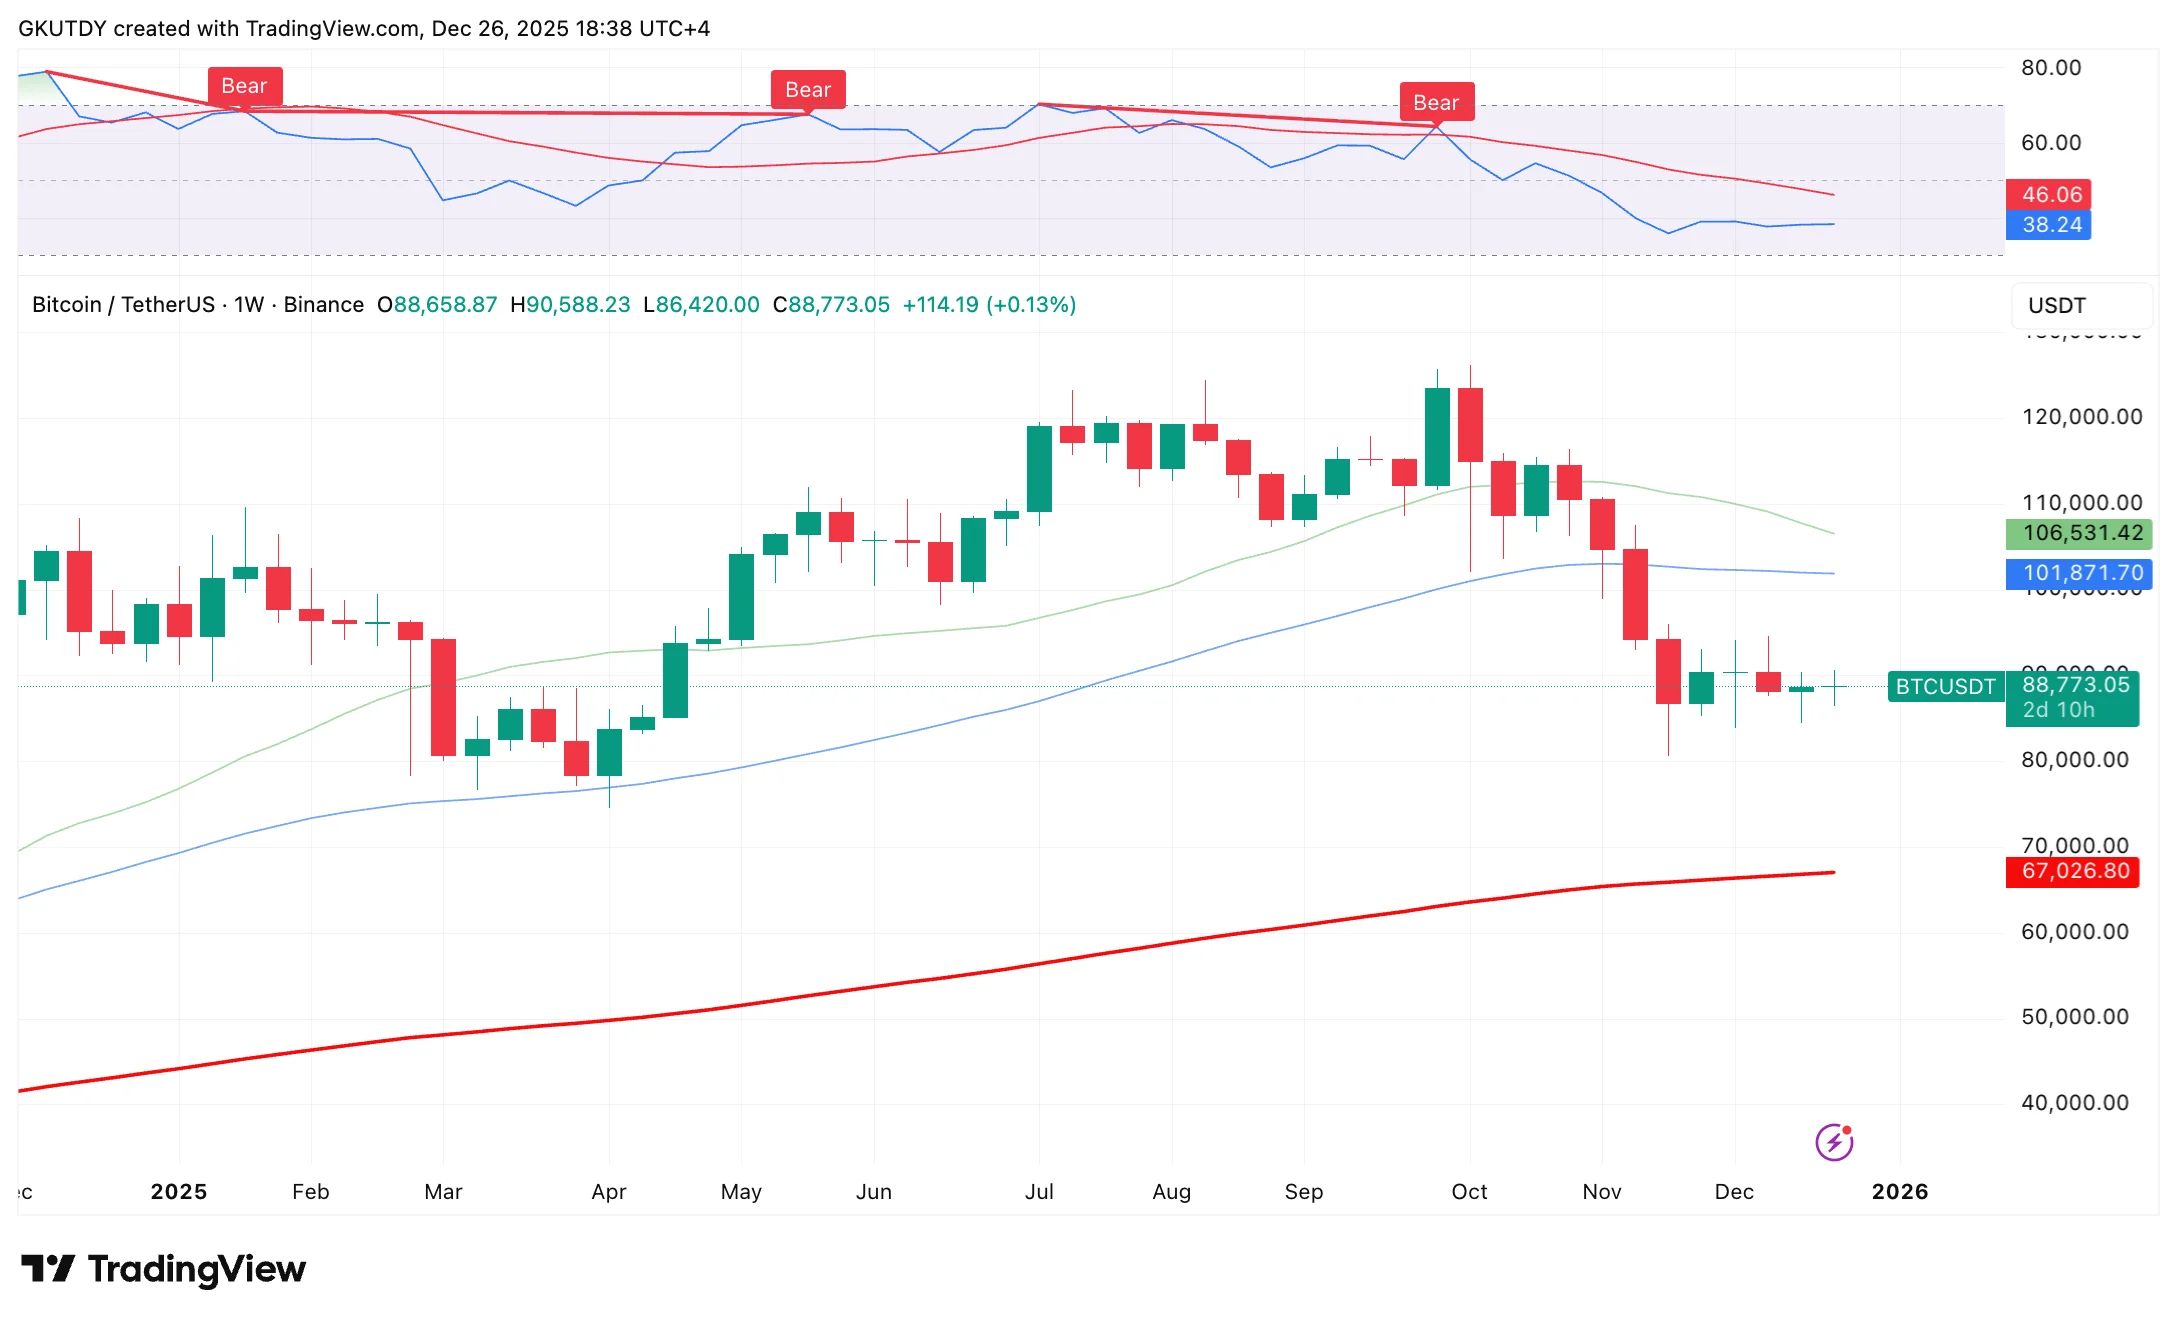This screenshot has height=1323, width=2177.
Task: Click the red 46.06 RSI value label
Action: pyautogui.click(x=2050, y=195)
